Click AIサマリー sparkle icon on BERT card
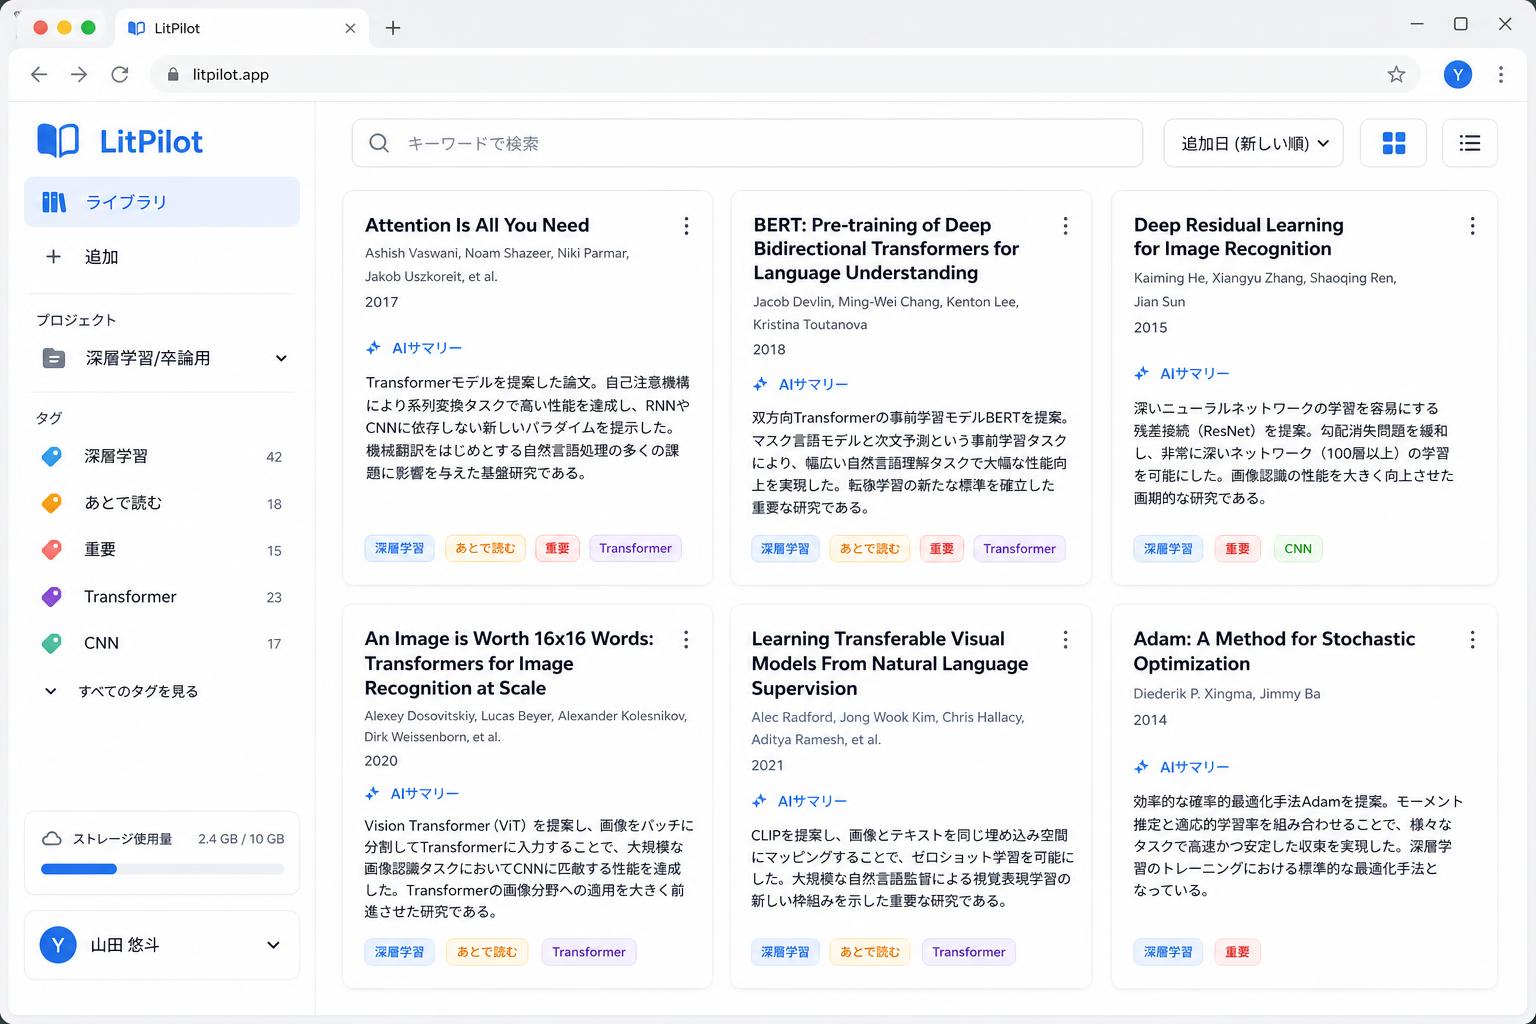Viewport: 1536px width, 1024px height. [x=760, y=384]
